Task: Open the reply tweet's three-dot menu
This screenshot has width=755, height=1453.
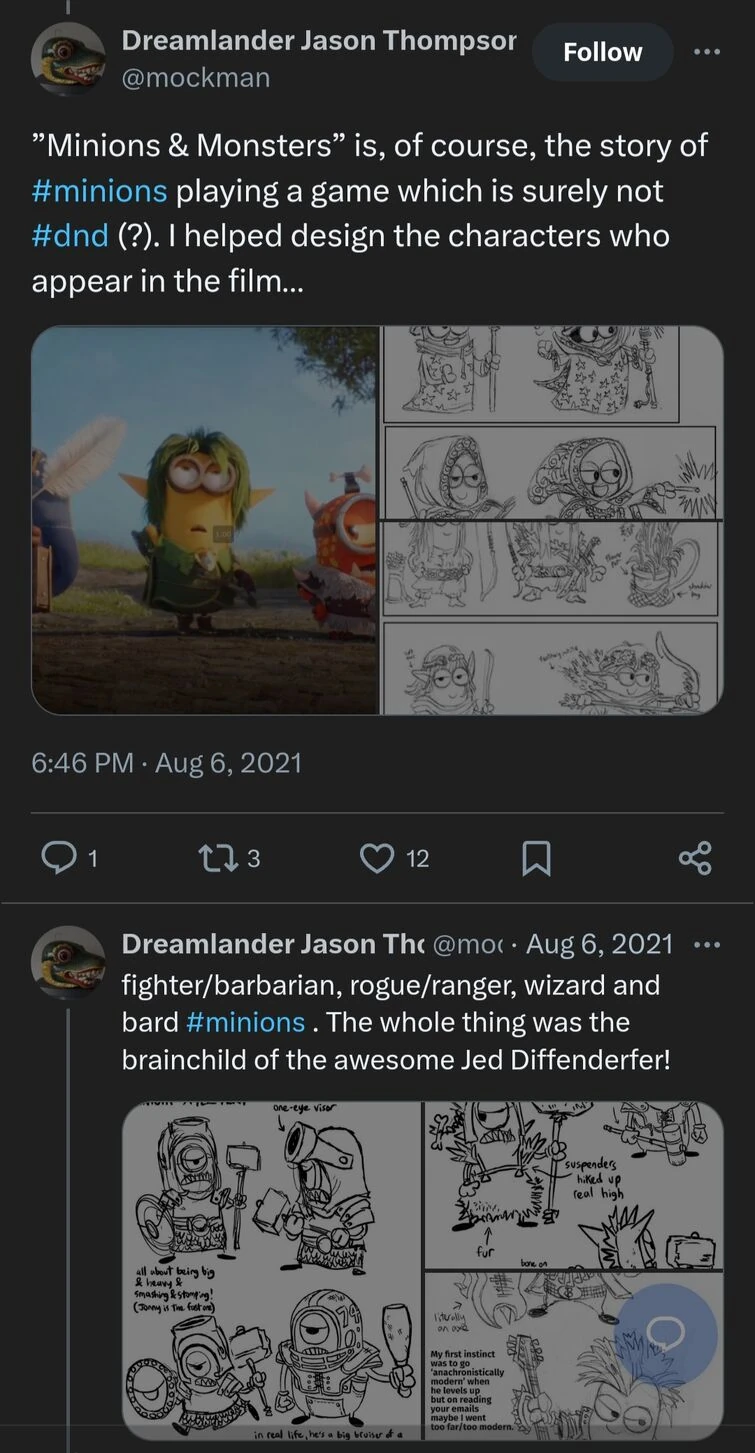Action: point(706,944)
